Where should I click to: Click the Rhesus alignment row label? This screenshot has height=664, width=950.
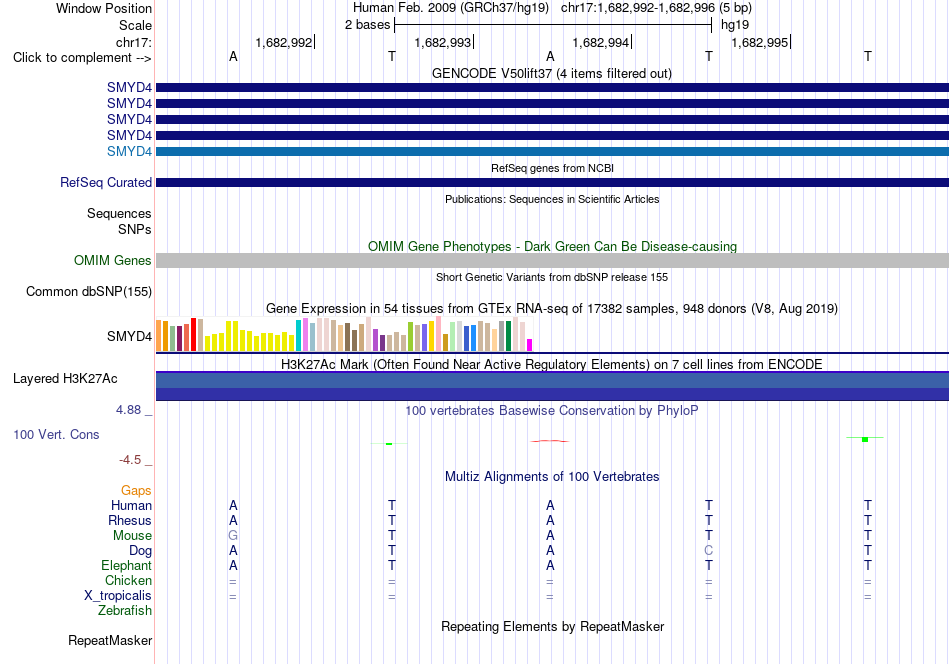point(130,520)
